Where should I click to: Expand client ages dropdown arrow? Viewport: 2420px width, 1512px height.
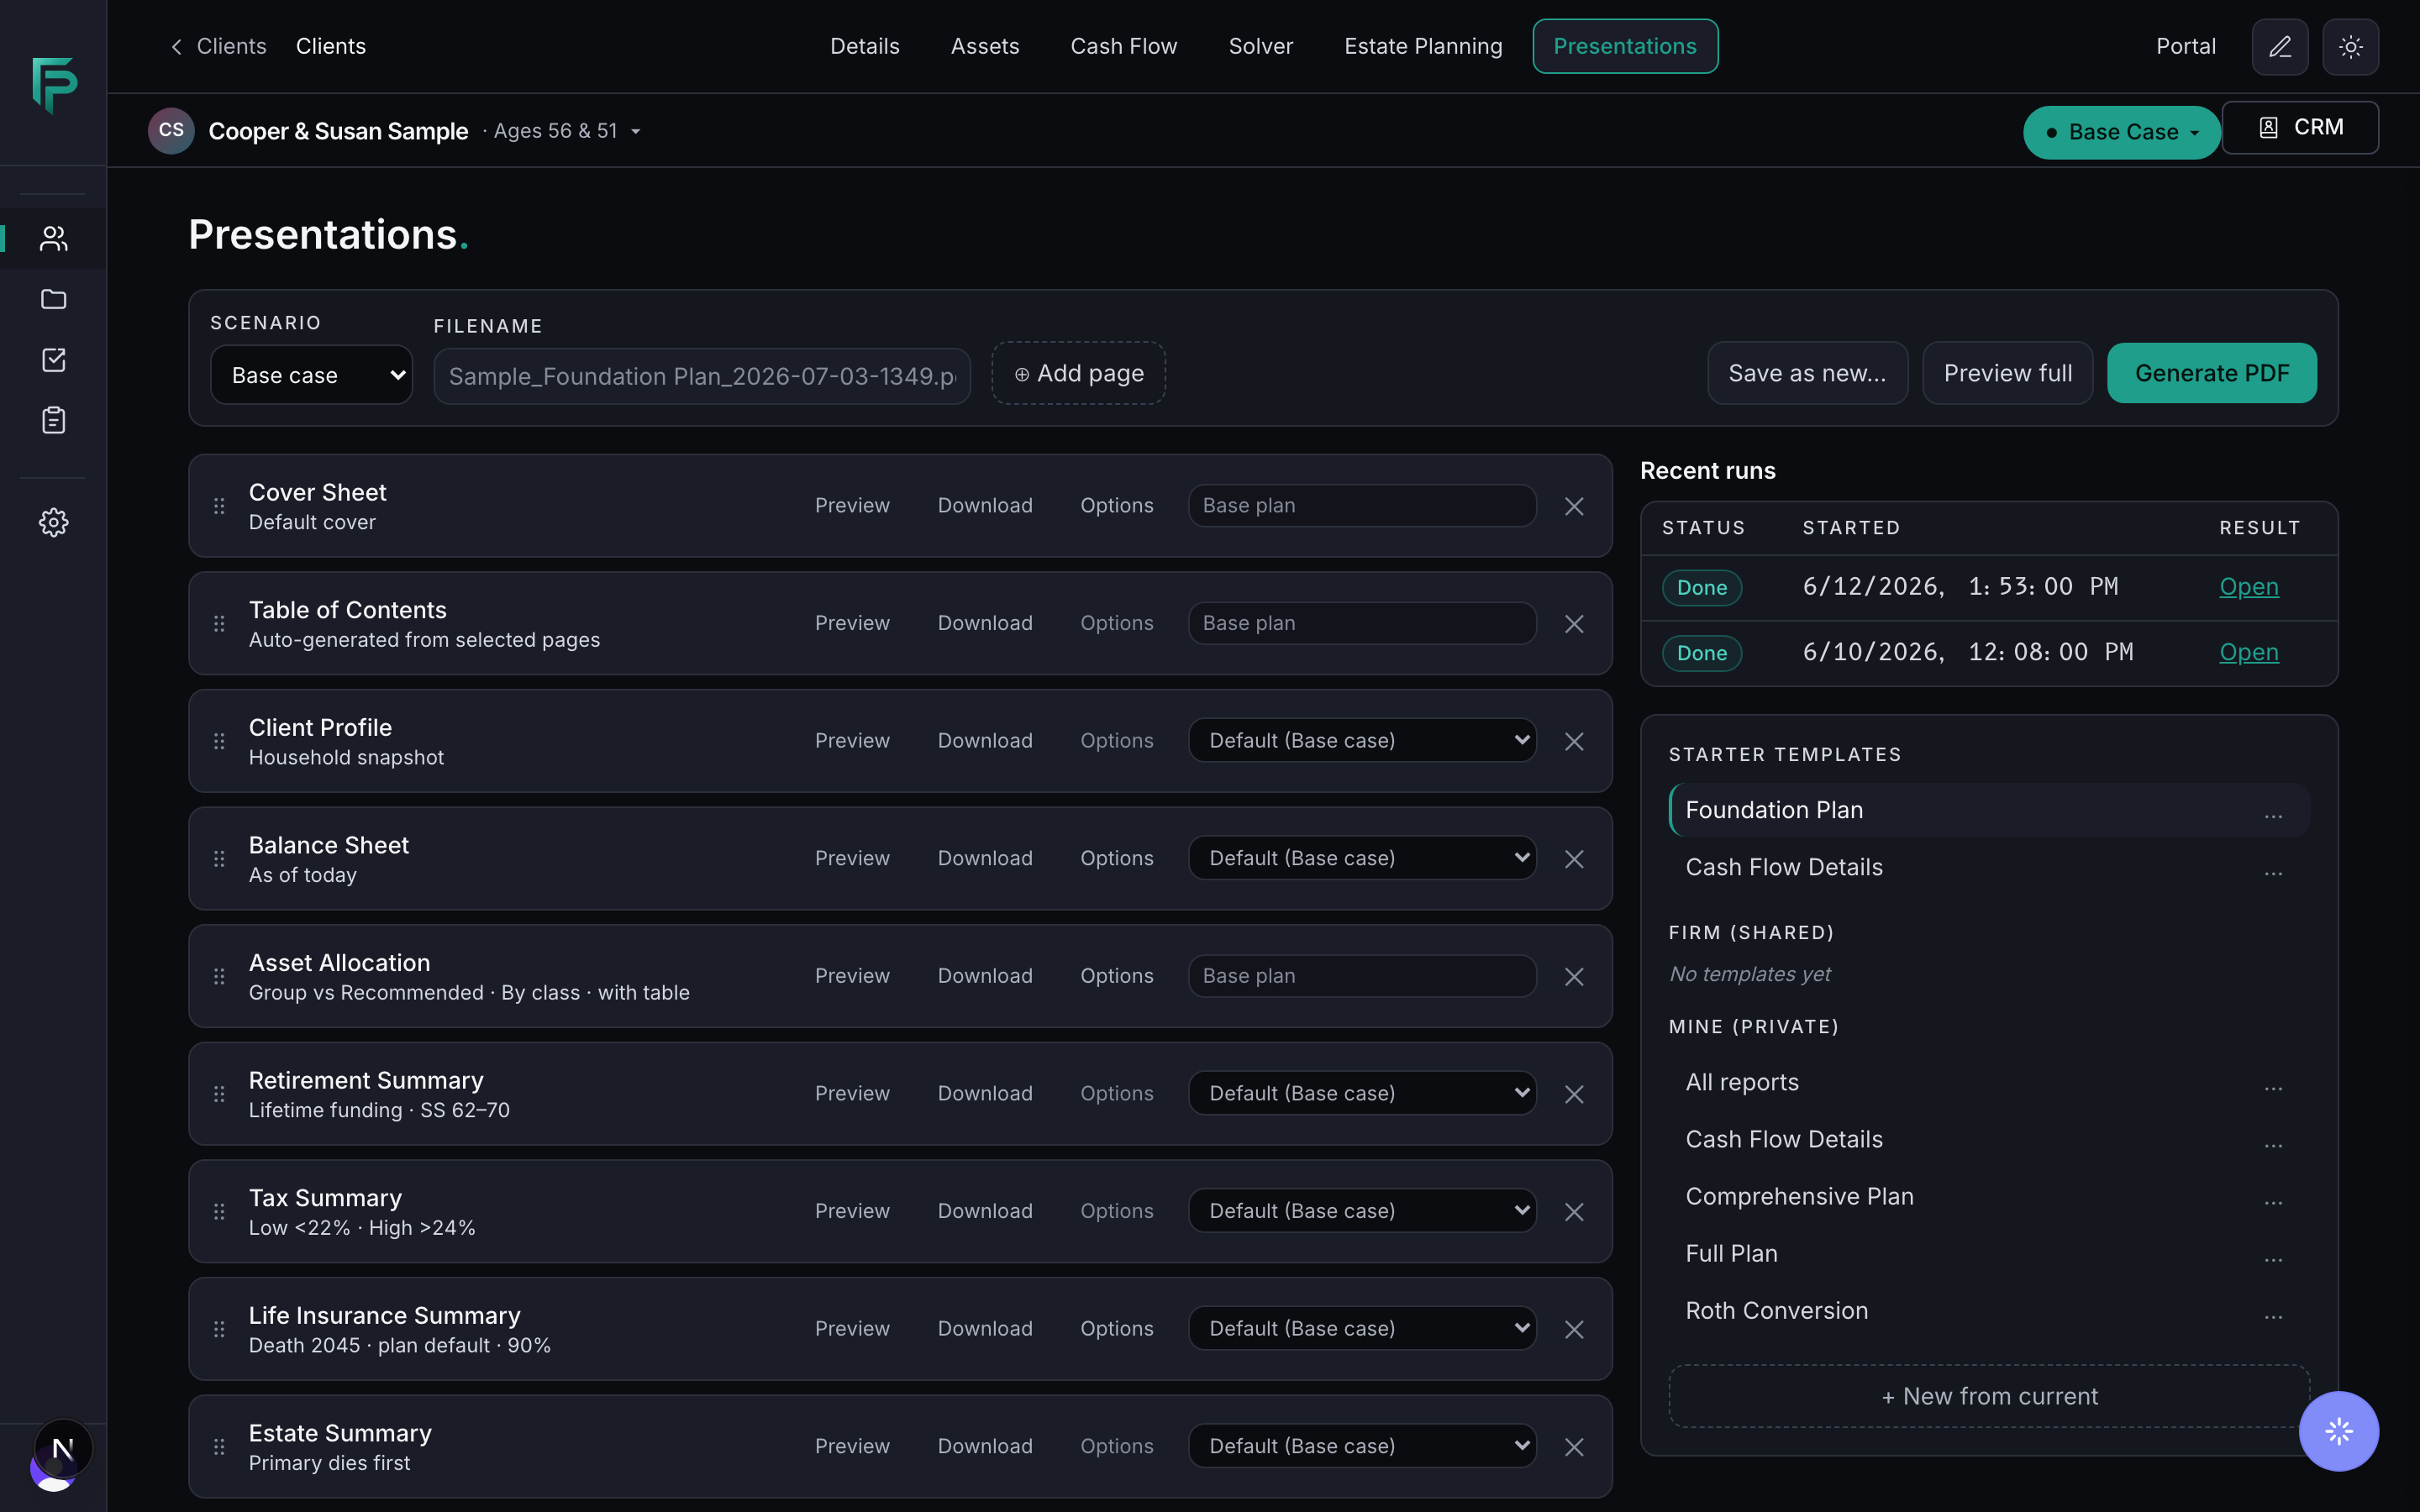635,132
